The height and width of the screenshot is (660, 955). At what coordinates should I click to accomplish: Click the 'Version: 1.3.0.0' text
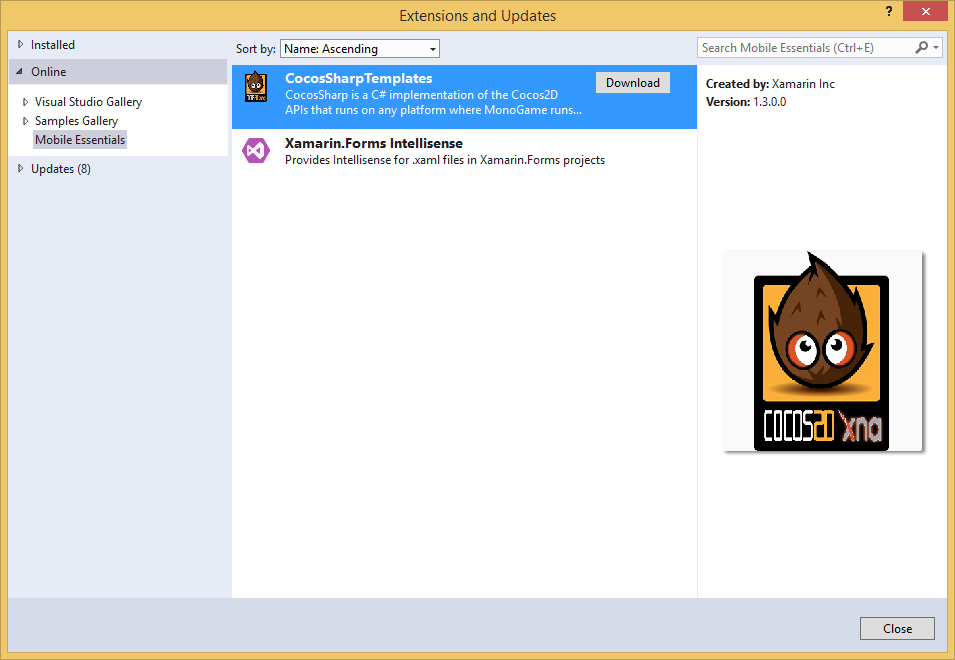pos(745,102)
